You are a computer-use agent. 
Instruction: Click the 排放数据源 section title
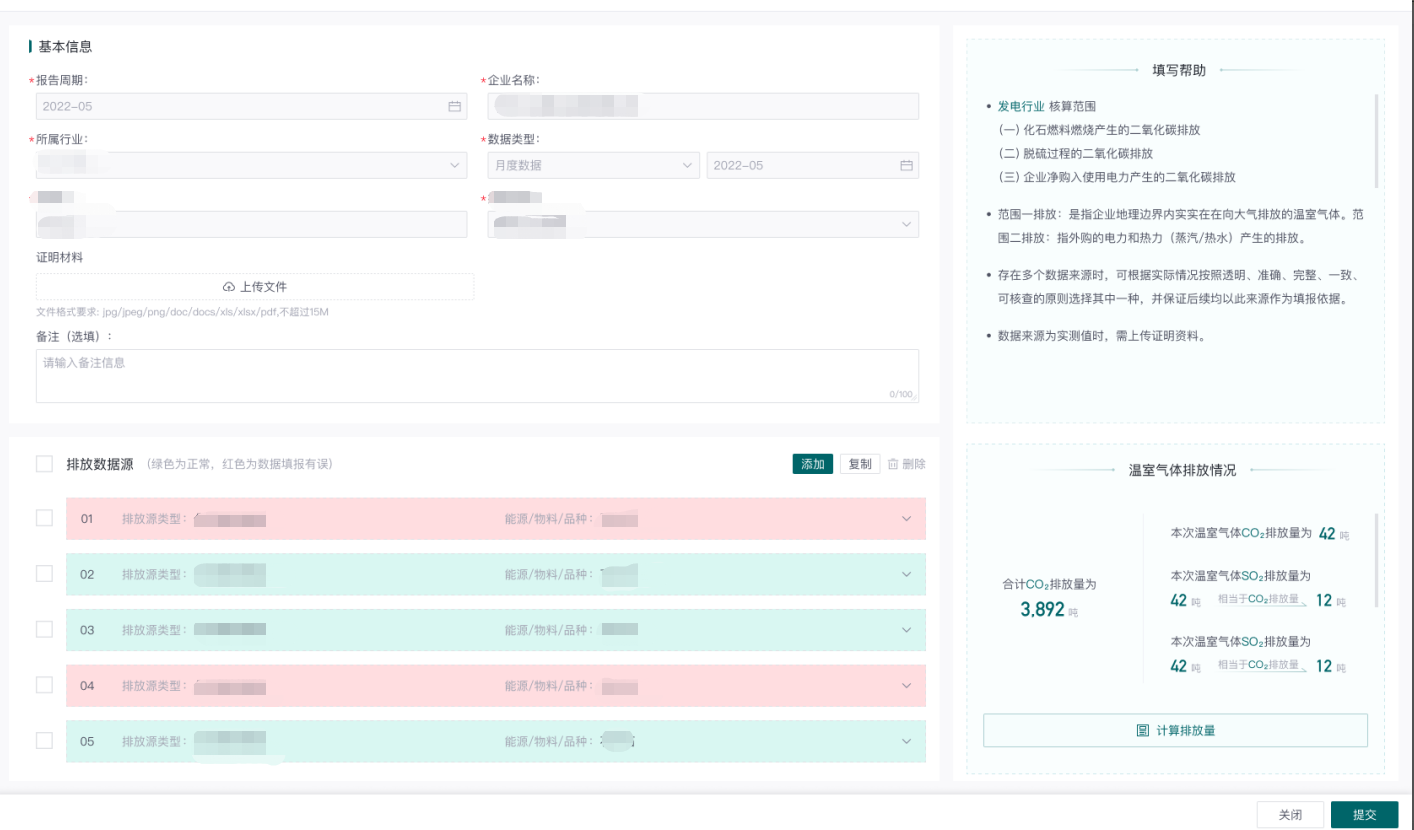pos(99,464)
